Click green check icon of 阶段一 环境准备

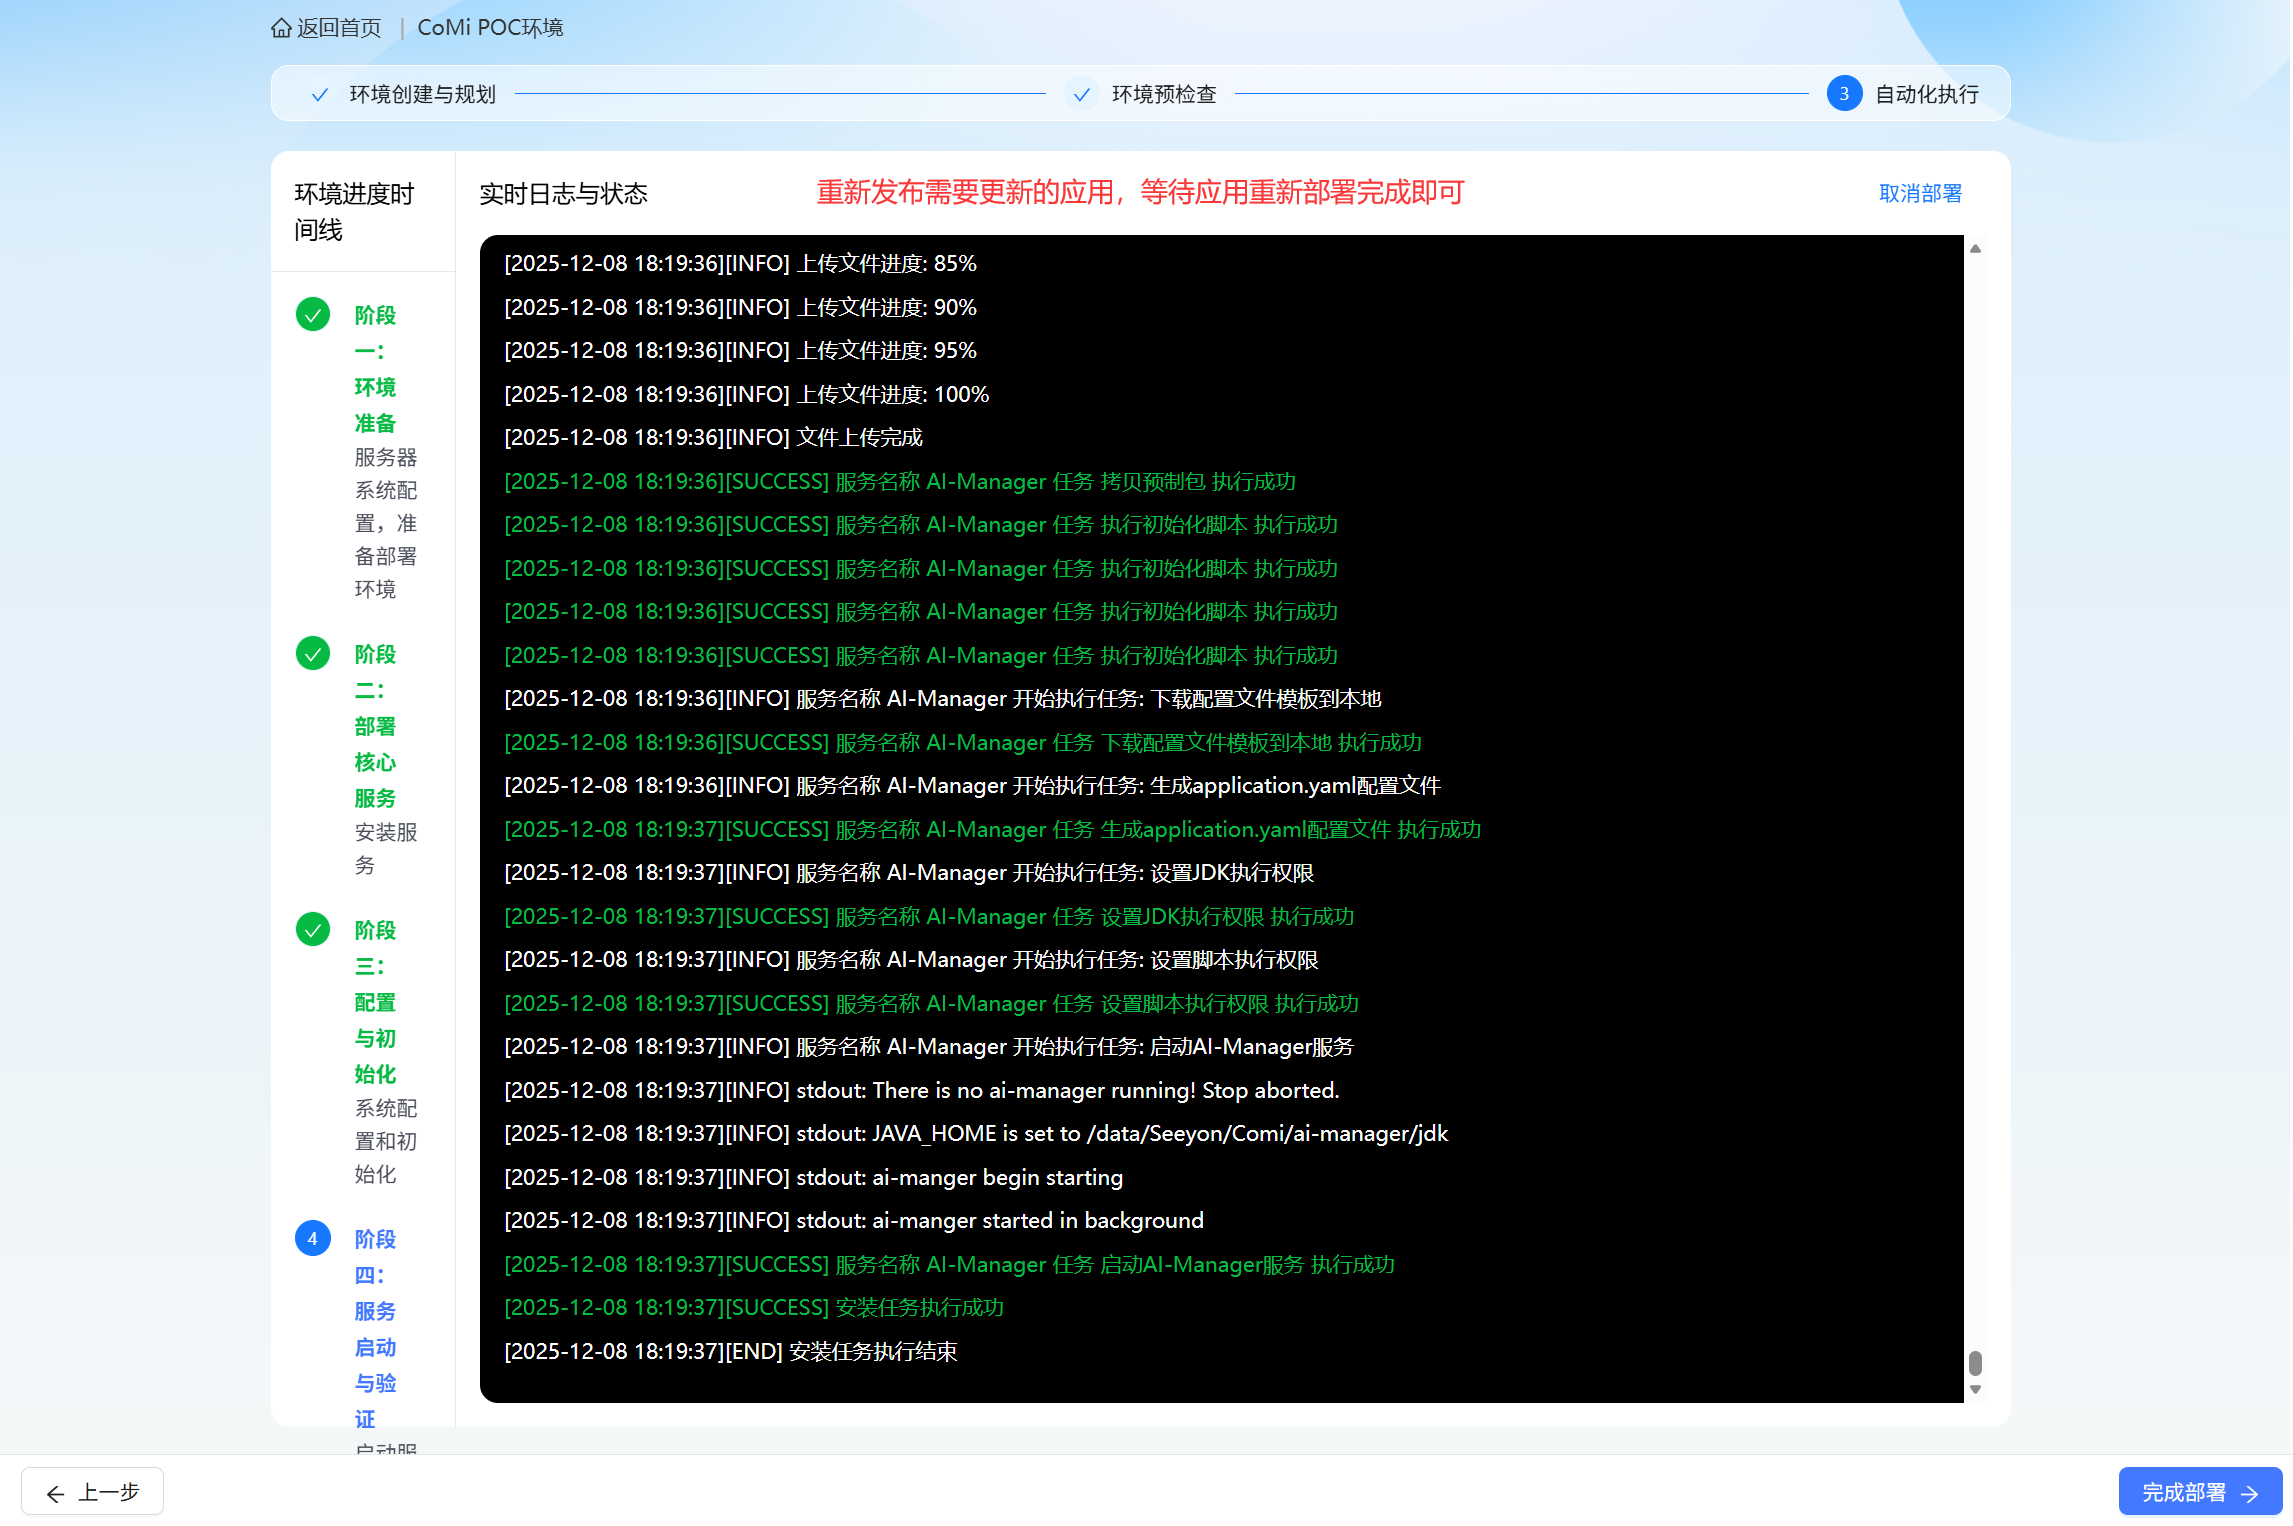(x=313, y=315)
